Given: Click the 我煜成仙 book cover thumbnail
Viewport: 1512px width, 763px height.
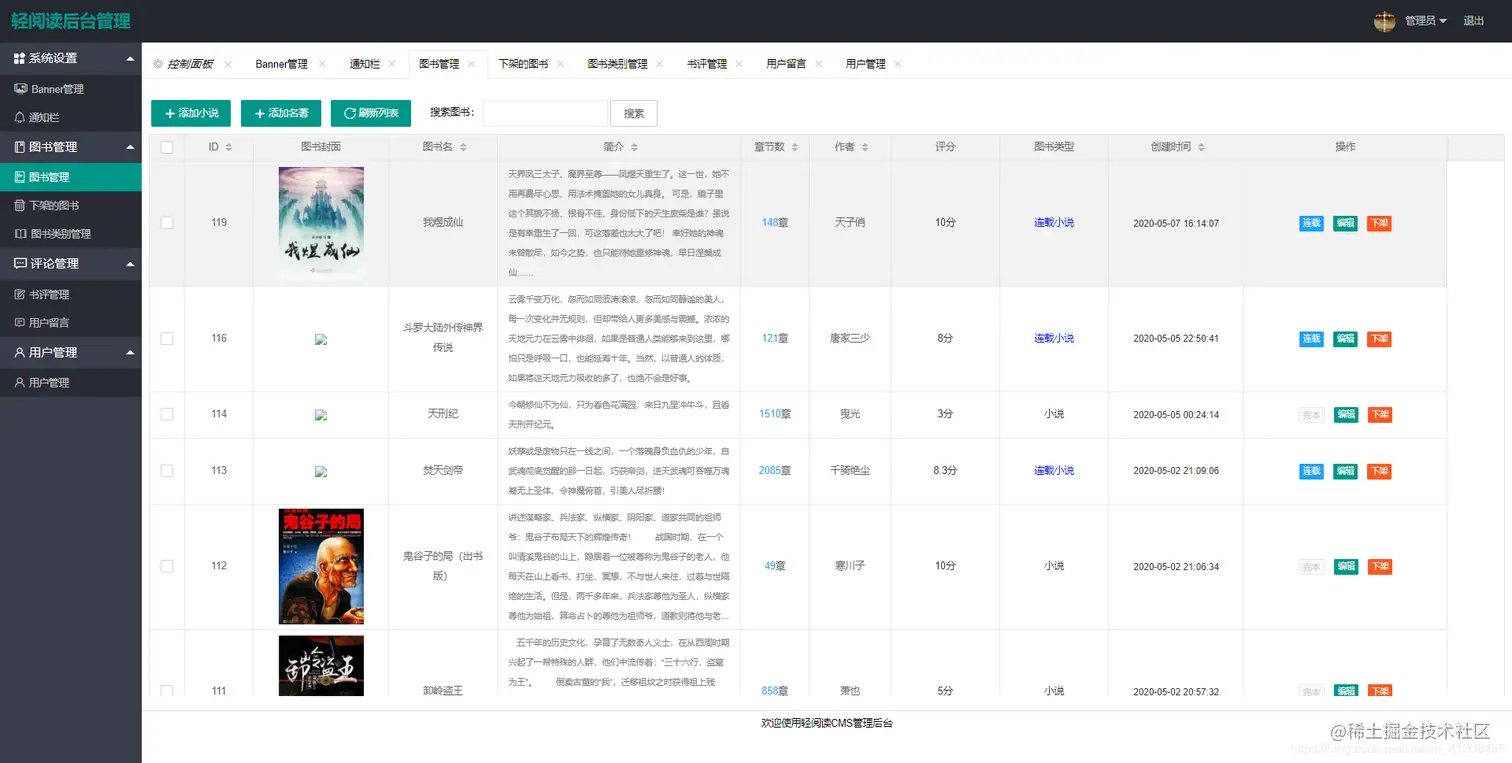Looking at the screenshot, I should point(321,223).
